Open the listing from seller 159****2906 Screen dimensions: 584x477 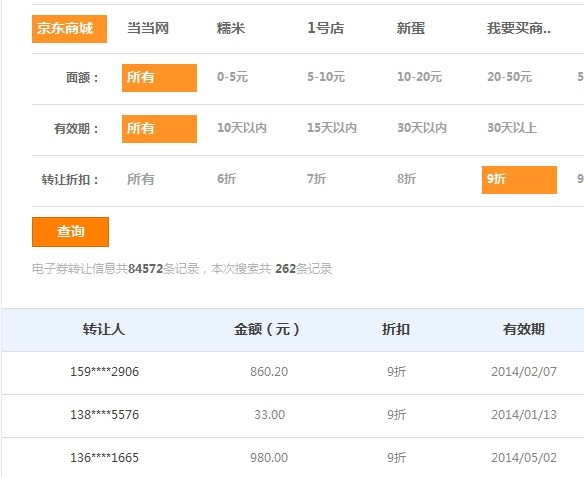[105, 372]
